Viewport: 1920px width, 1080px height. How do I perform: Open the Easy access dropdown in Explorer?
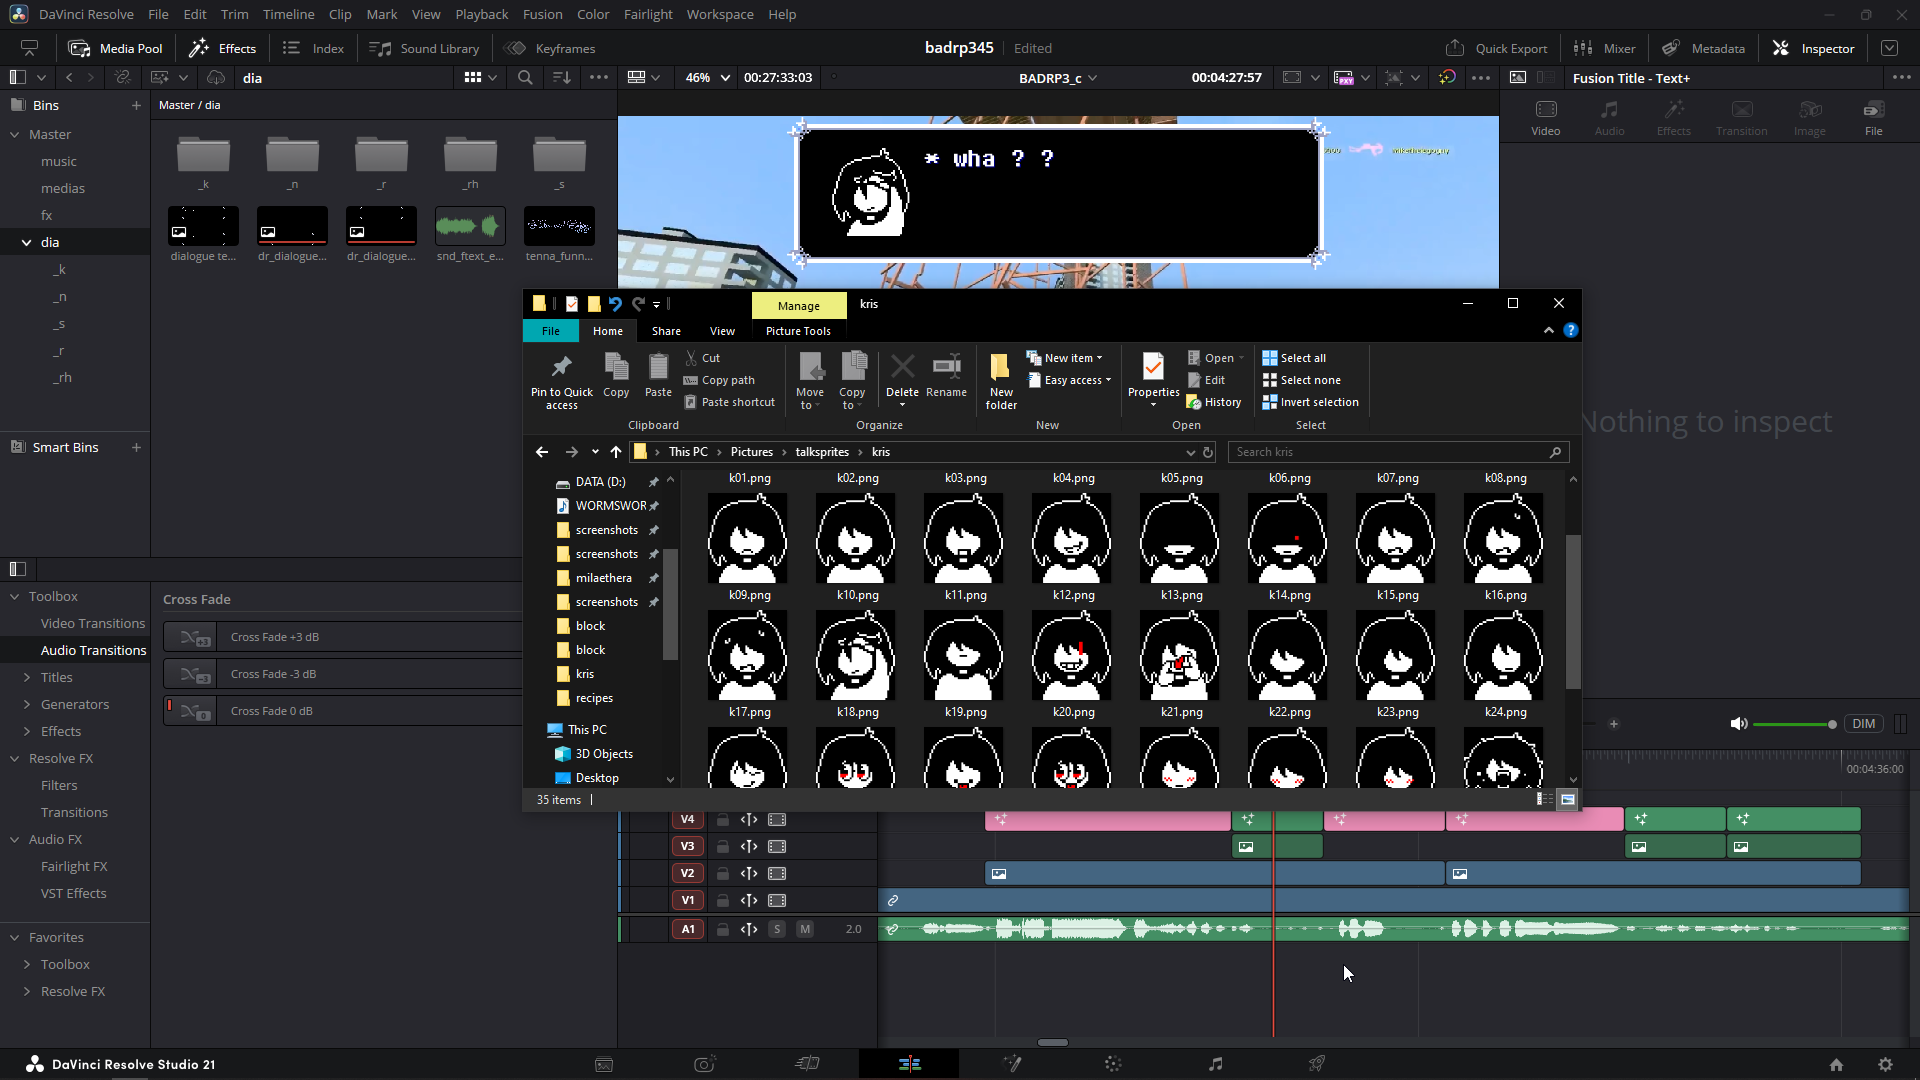point(1069,380)
